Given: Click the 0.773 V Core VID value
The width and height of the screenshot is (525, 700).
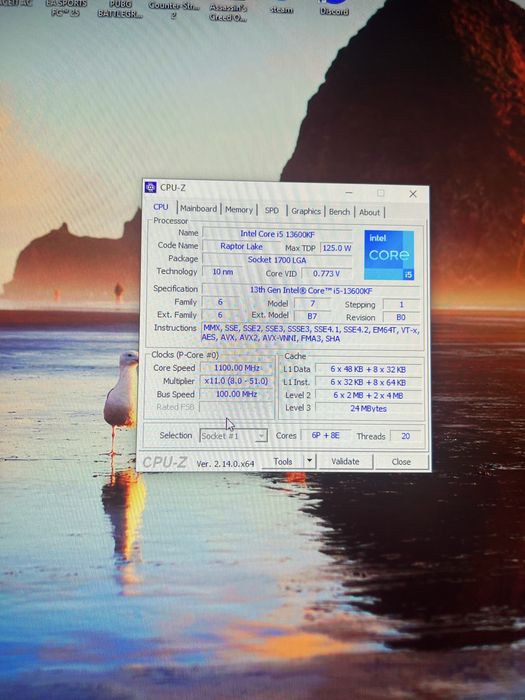Looking at the screenshot, I should click(326, 273).
